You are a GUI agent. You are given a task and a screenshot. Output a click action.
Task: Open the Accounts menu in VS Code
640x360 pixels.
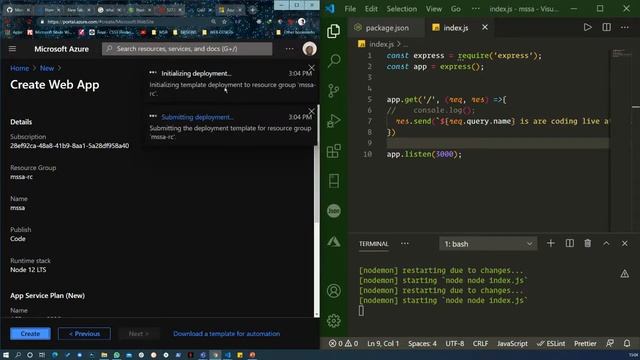pyautogui.click(x=333, y=291)
